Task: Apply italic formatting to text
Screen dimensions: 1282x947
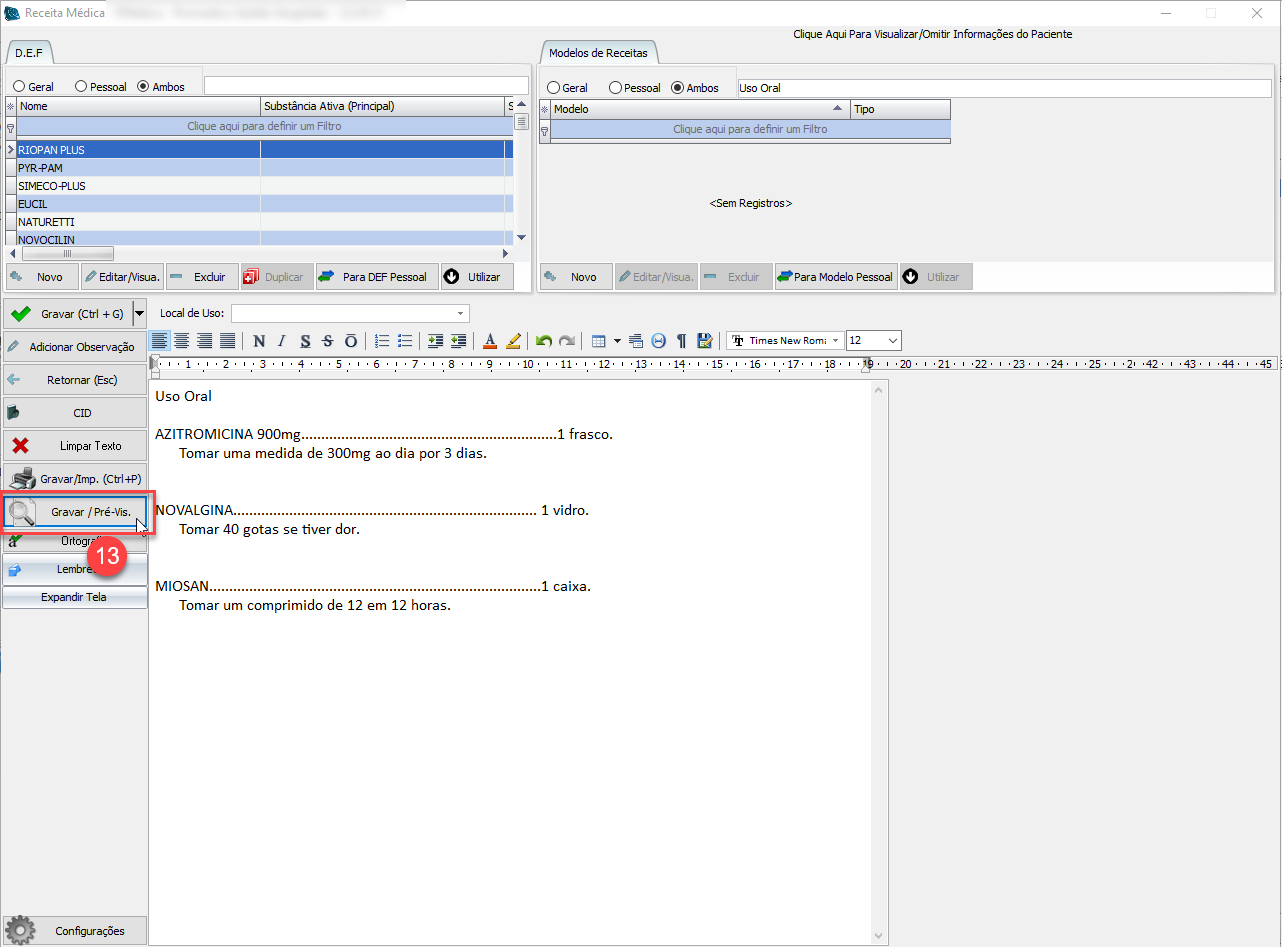Action: 282,341
